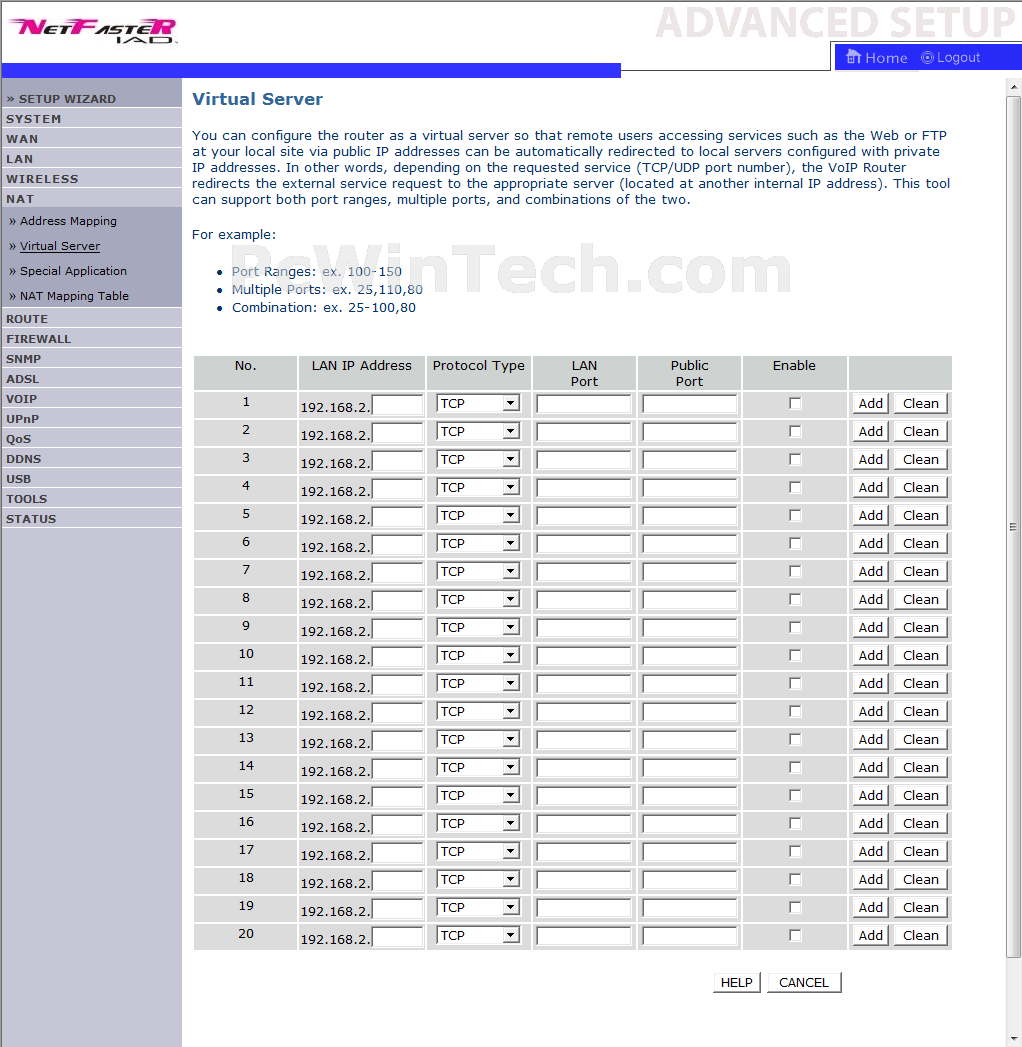
Task: Focus the LAN Port field for row 3
Action: tap(583, 460)
